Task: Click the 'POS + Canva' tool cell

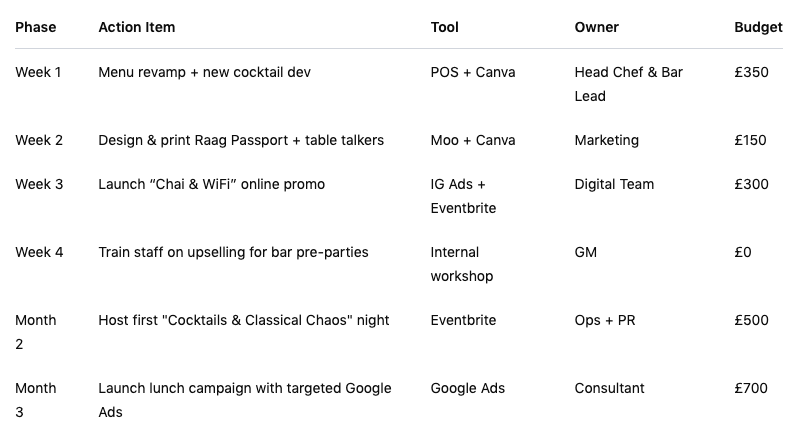Action: coord(473,72)
